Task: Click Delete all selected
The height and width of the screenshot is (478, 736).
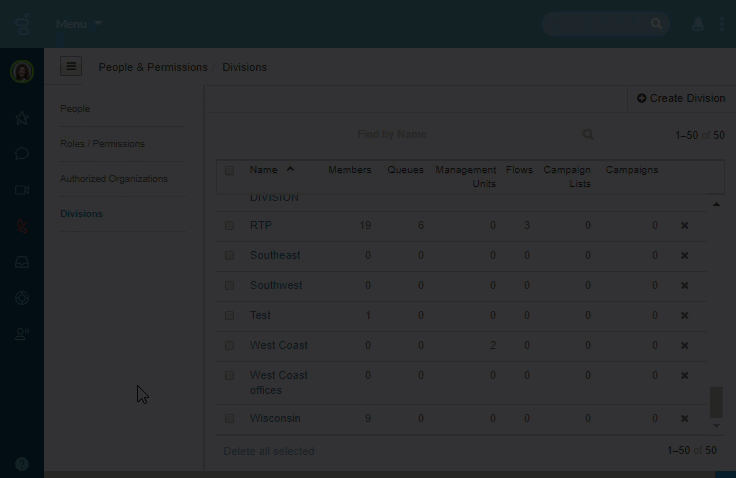Action: coord(269,451)
